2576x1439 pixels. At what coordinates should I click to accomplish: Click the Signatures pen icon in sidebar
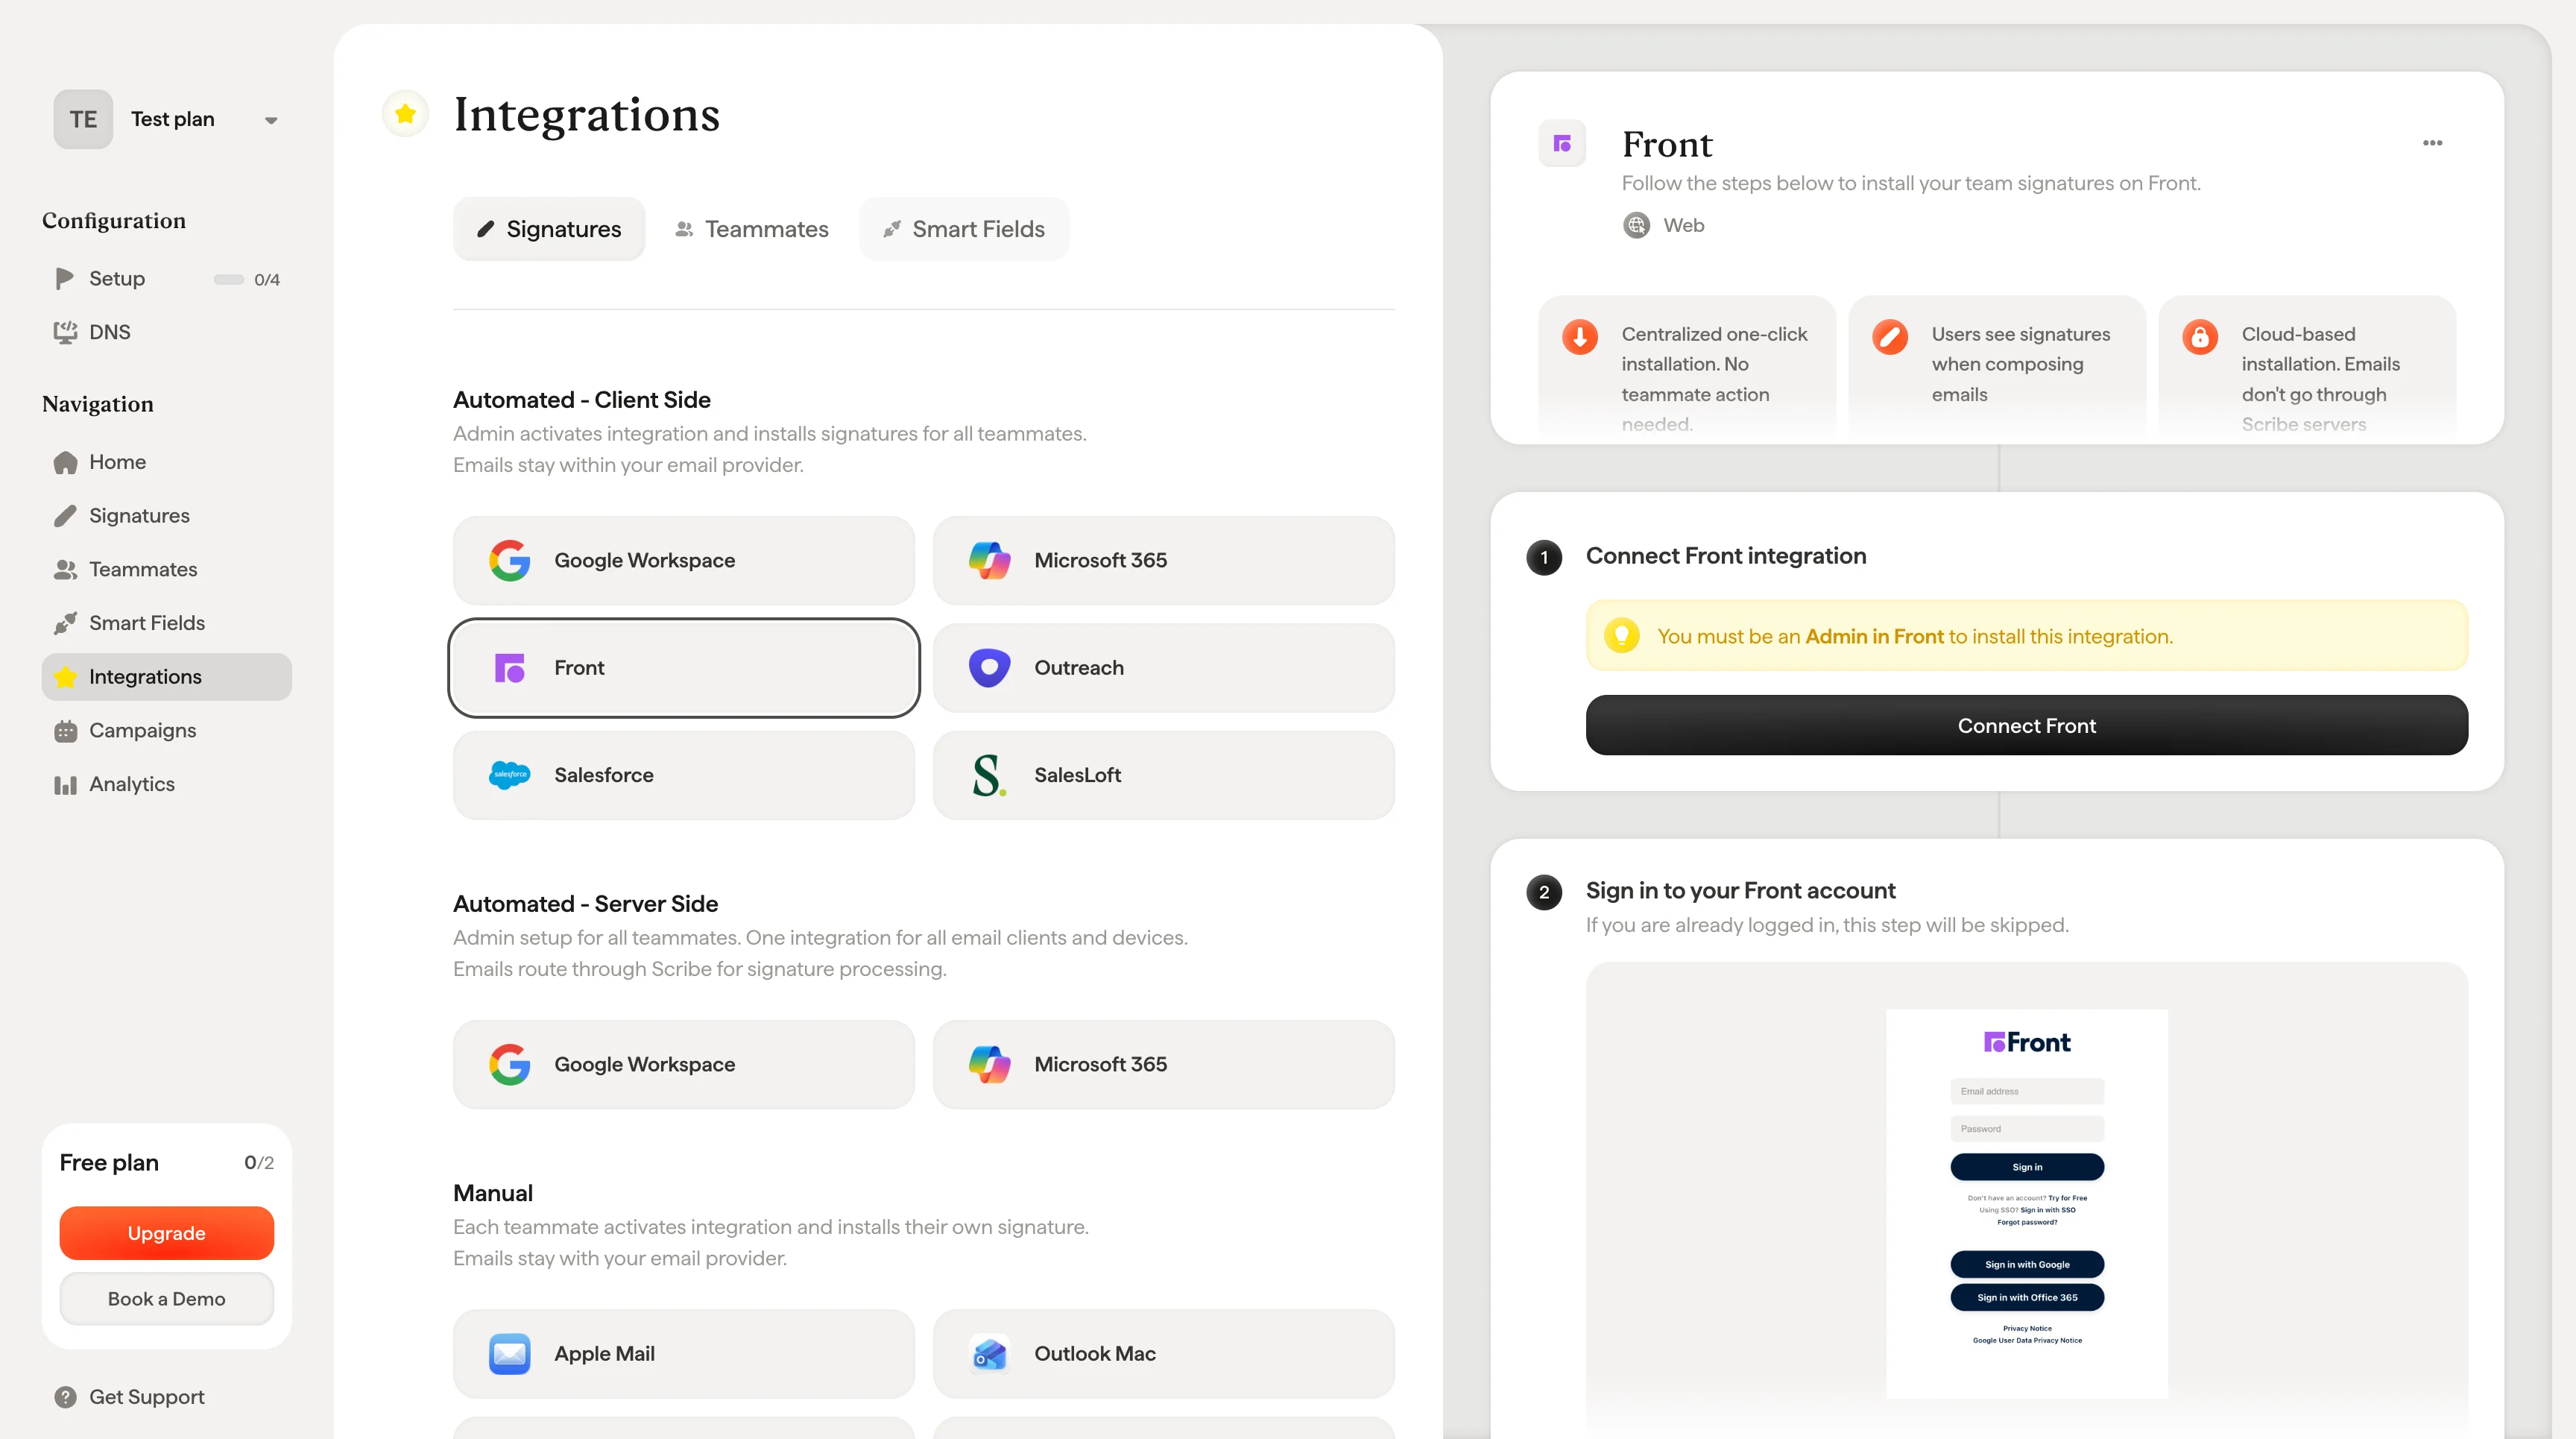coord(65,516)
